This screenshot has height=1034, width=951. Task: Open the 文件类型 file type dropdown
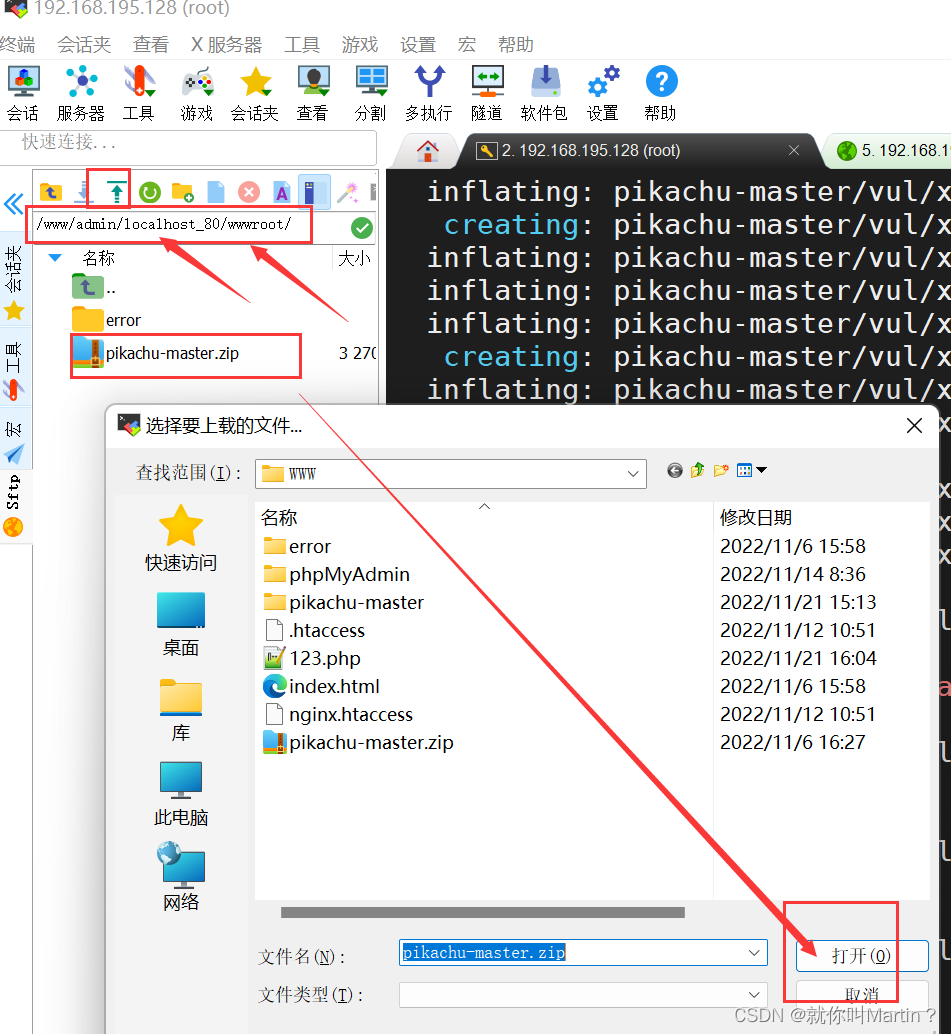pos(757,994)
